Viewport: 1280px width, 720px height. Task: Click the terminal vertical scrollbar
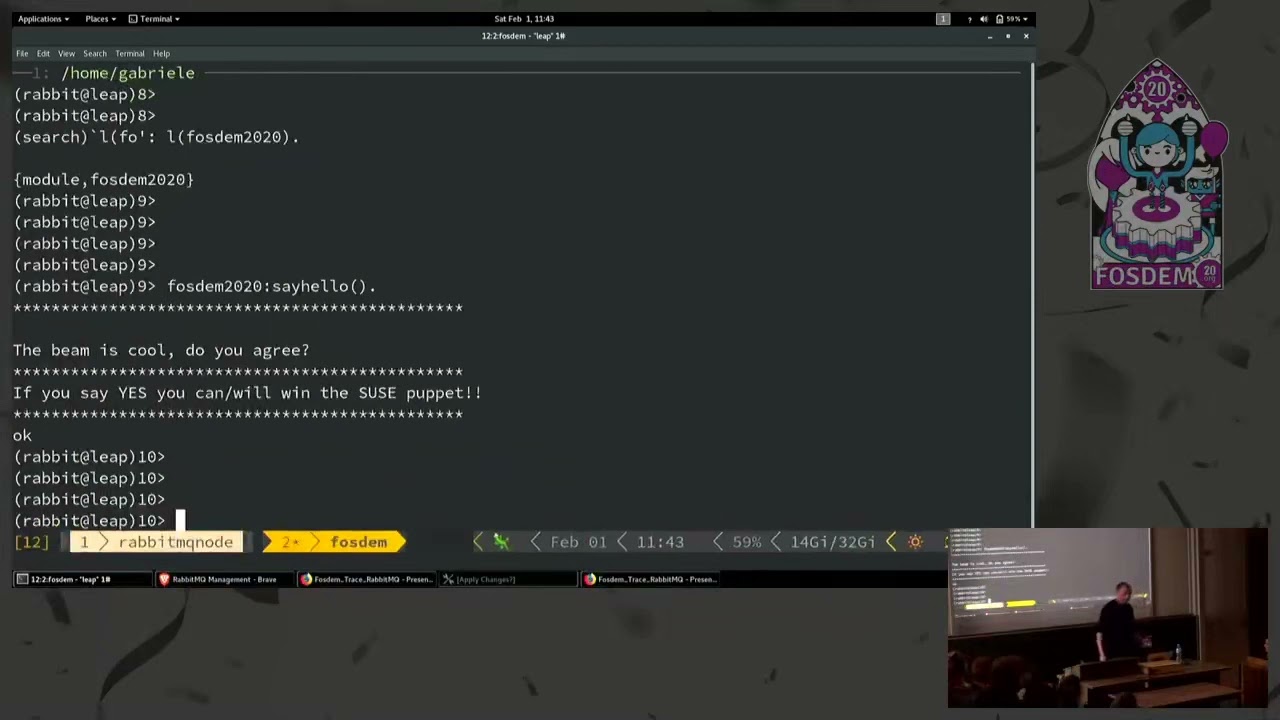(1032, 295)
